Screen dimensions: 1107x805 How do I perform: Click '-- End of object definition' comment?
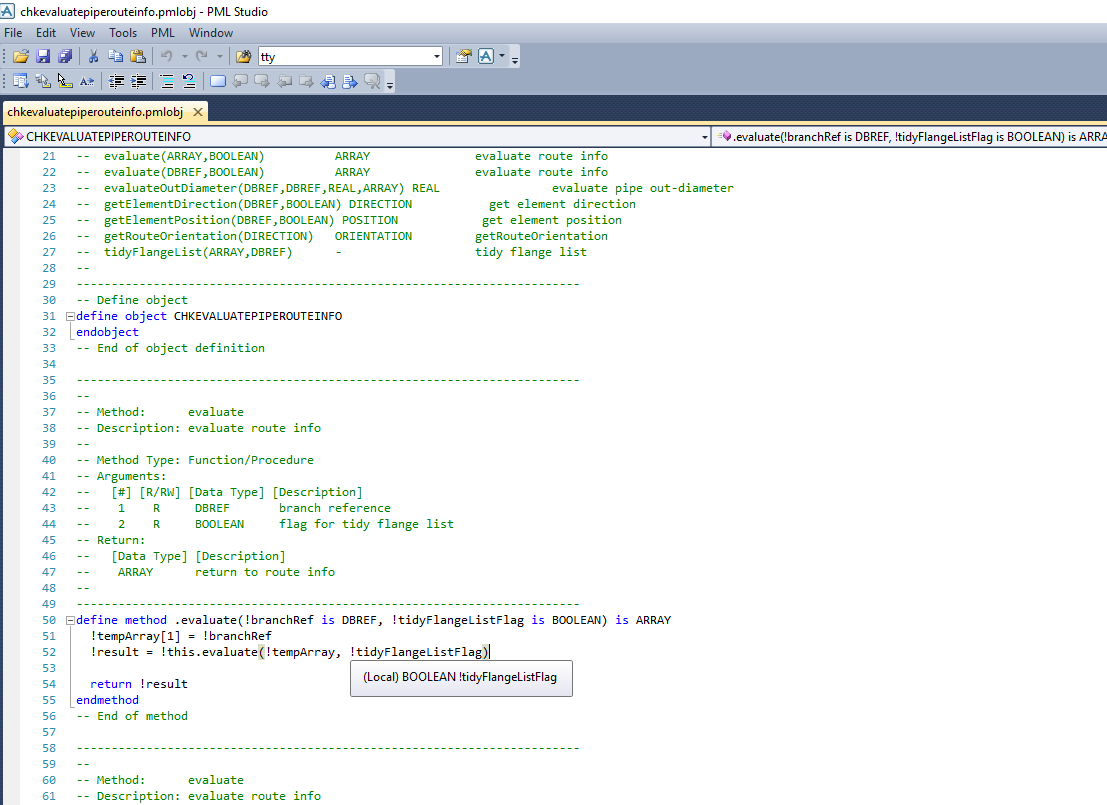point(170,348)
